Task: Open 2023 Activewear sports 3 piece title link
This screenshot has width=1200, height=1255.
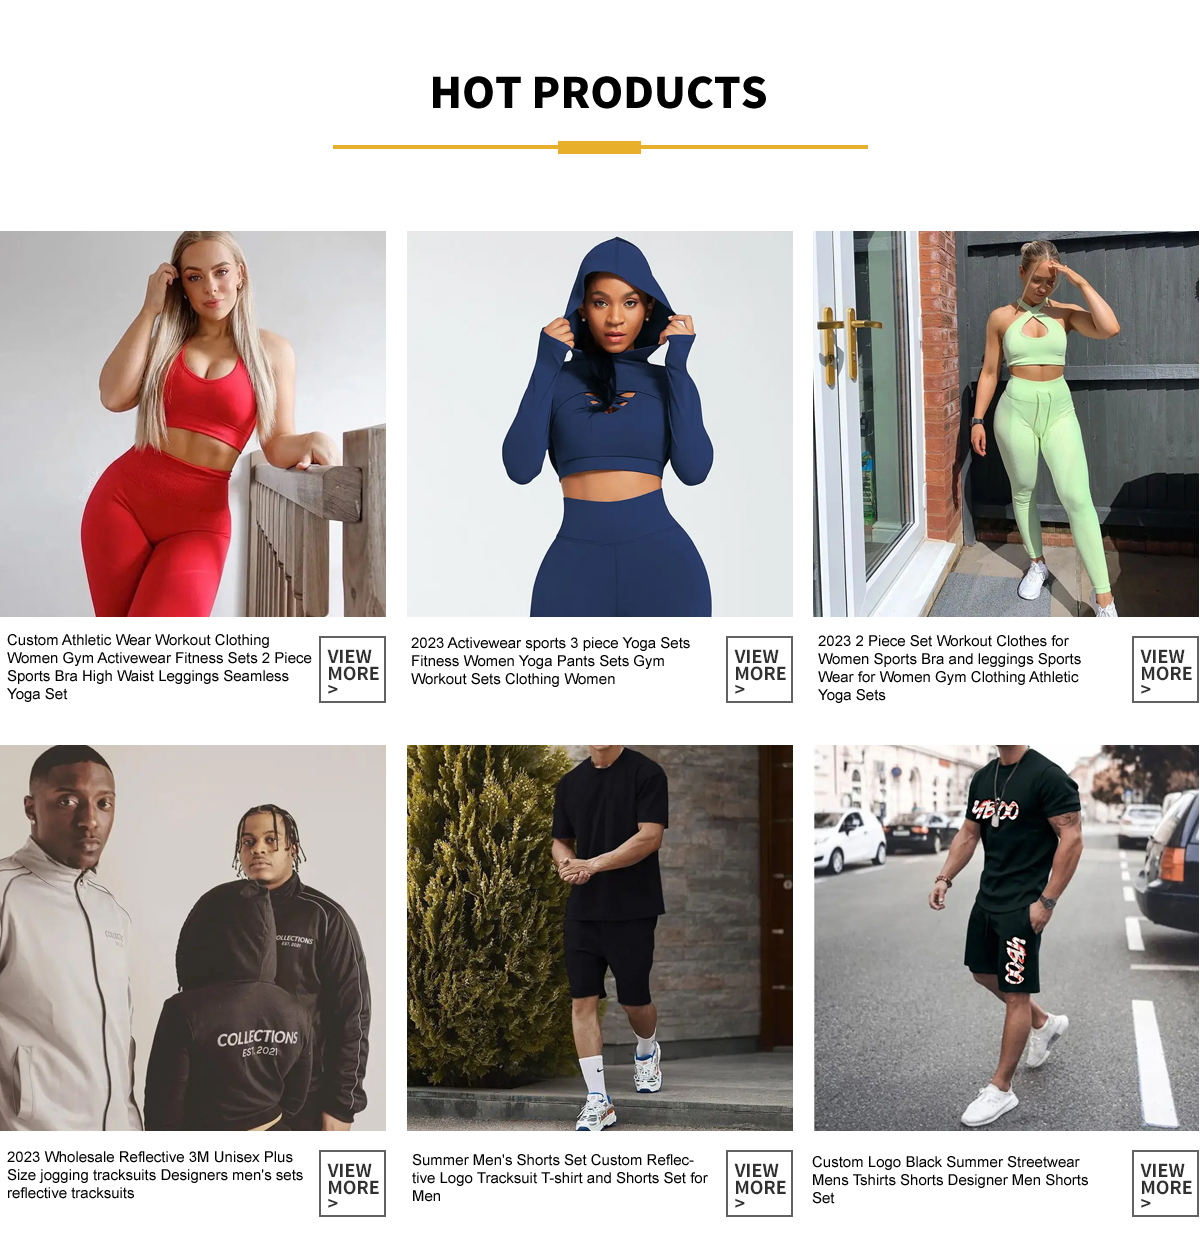Action: [550, 661]
